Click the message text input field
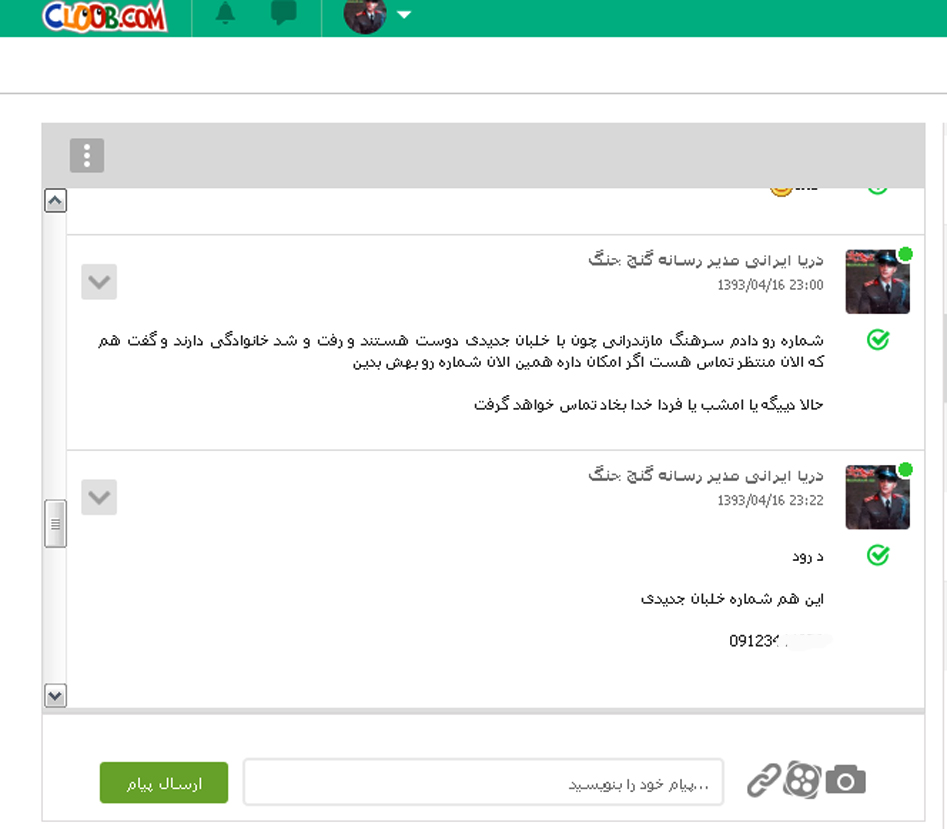 point(483,783)
